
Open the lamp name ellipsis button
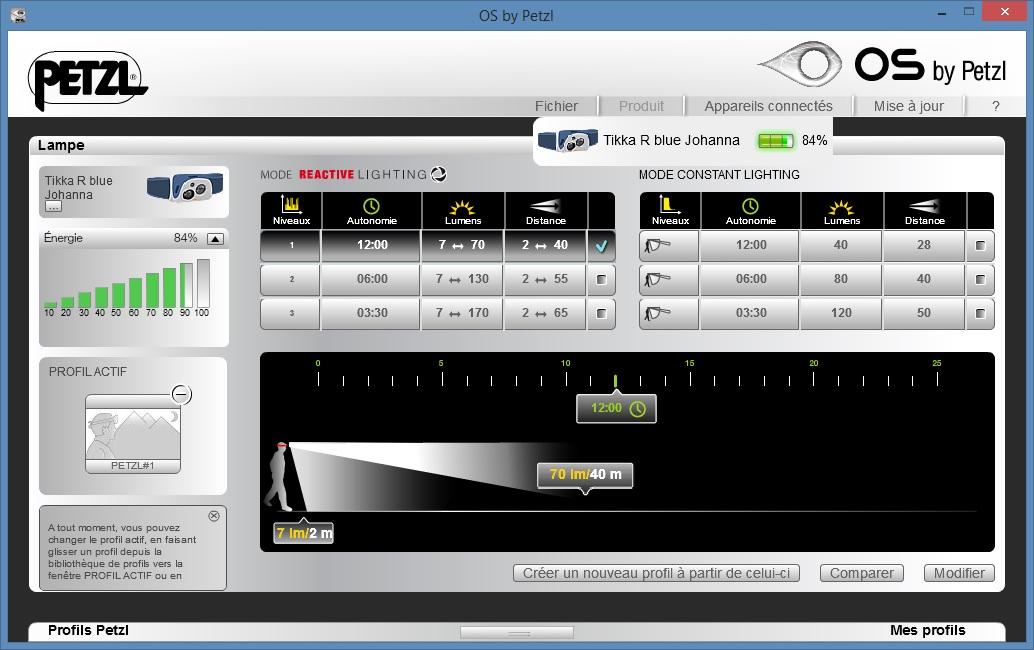pos(53,206)
